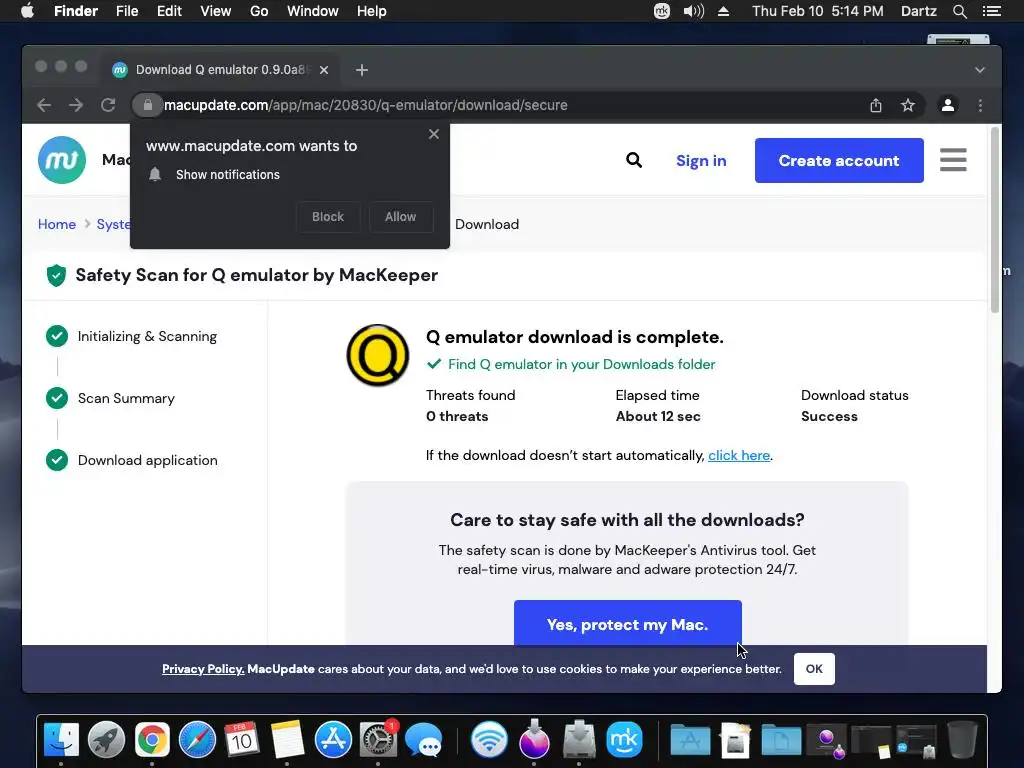Click the site lock icon in address bar

[x=148, y=105]
